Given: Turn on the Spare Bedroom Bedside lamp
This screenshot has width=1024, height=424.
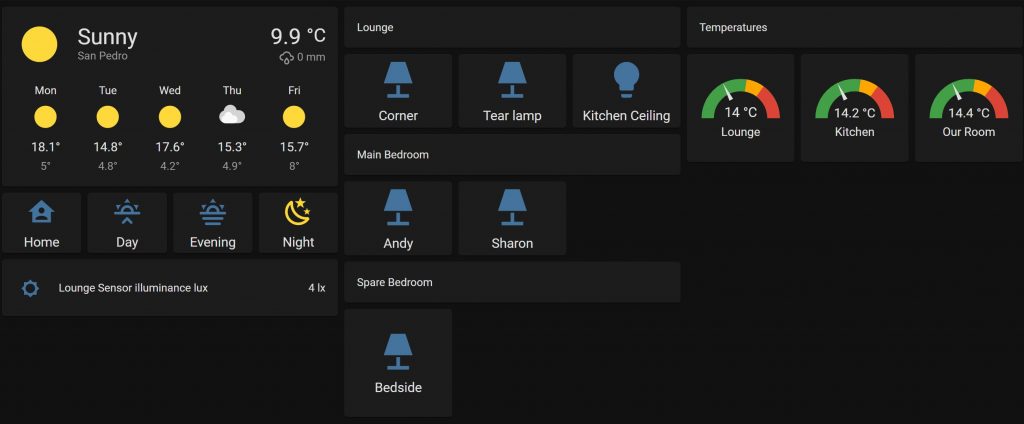Looking at the screenshot, I should pos(398,351).
